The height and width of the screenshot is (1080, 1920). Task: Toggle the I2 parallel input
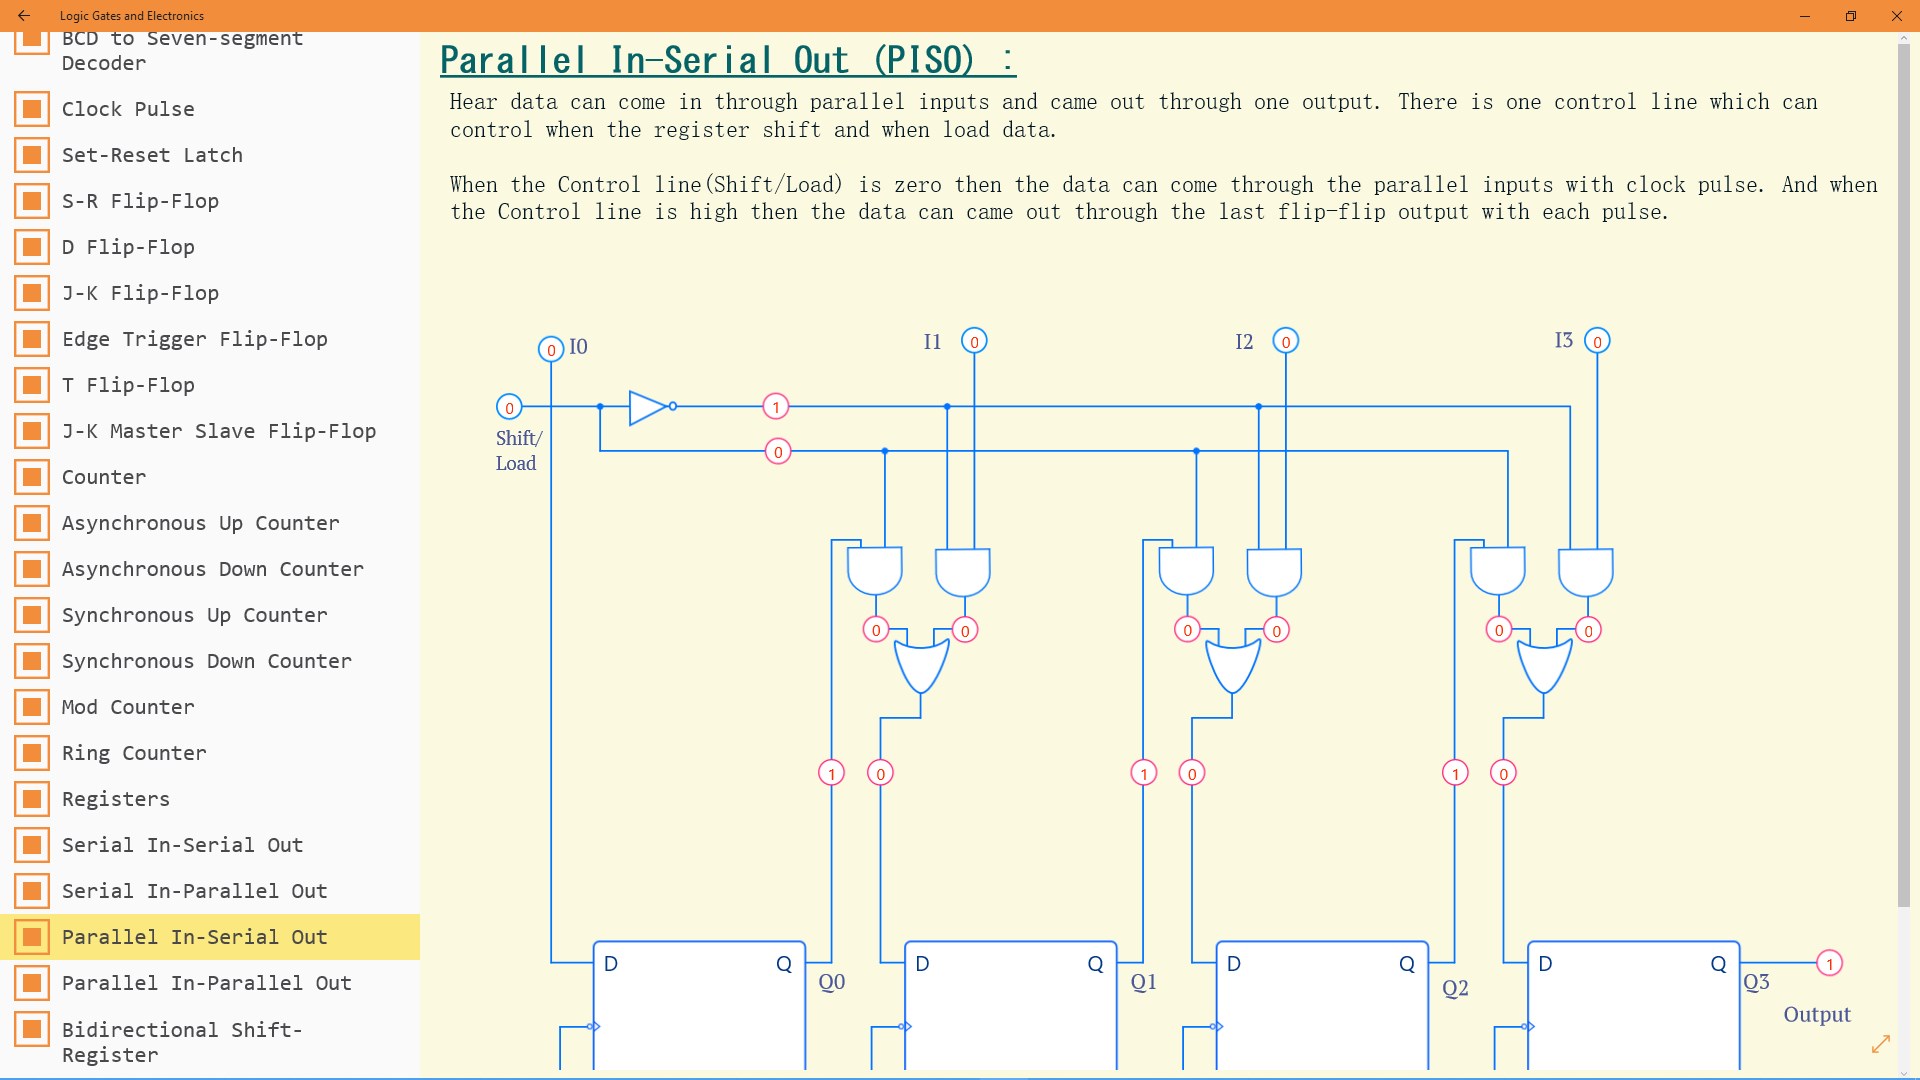point(1286,340)
